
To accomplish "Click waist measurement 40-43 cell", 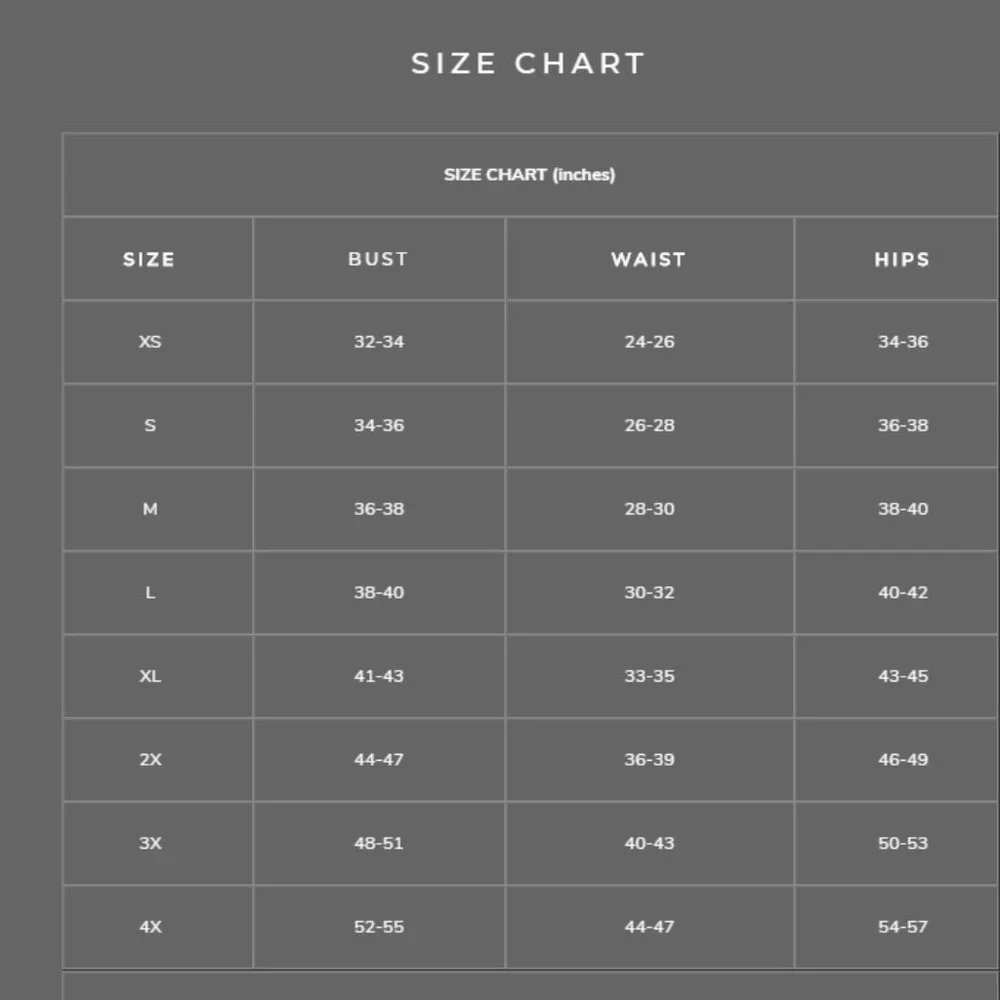I will [649, 842].
